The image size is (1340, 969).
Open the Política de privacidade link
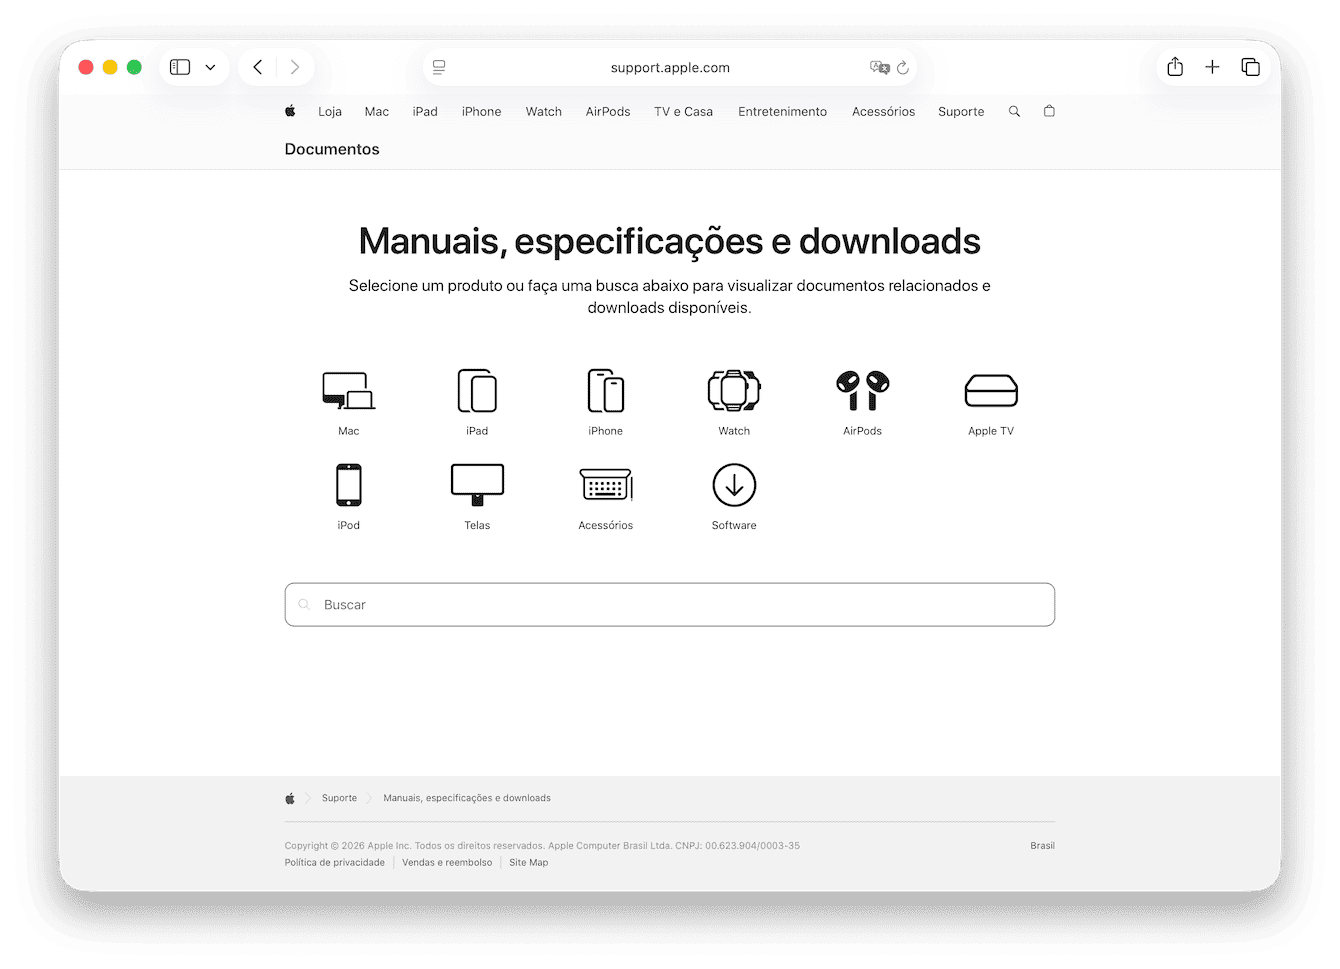(335, 862)
